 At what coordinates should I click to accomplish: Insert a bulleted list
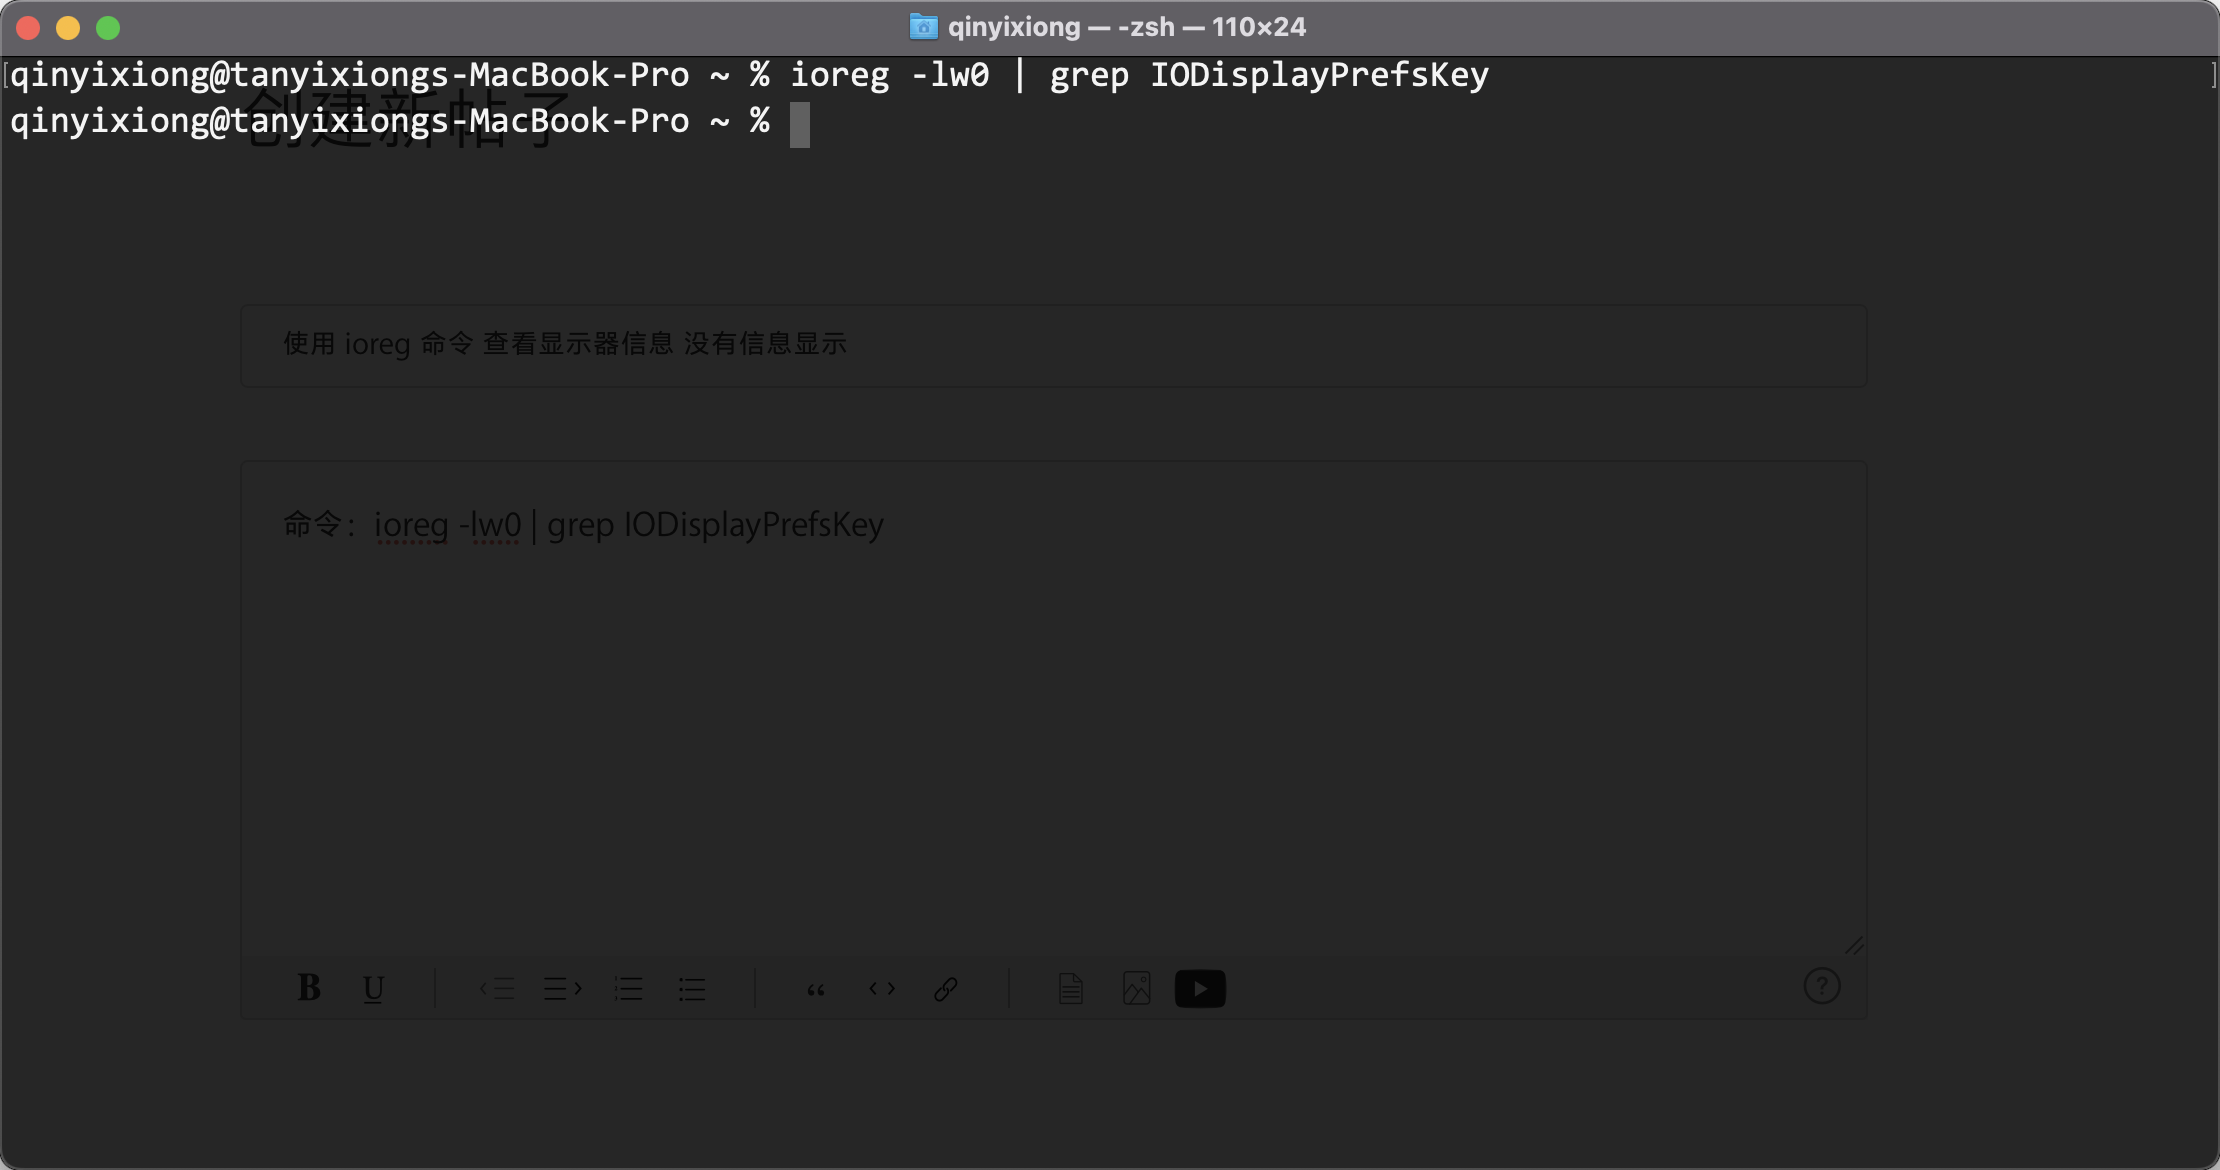692,989
